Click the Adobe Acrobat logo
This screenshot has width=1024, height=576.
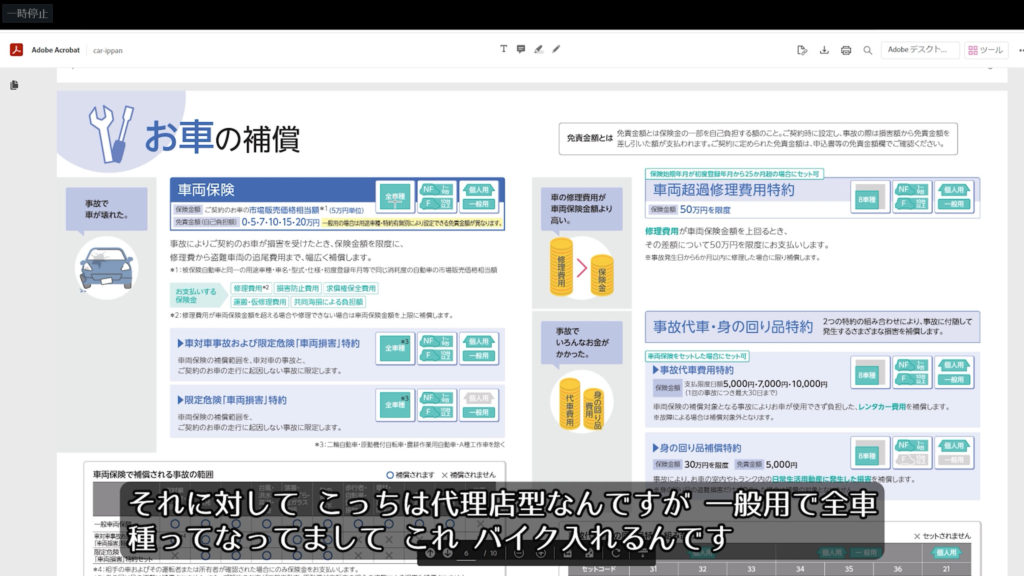coord(16,49)
